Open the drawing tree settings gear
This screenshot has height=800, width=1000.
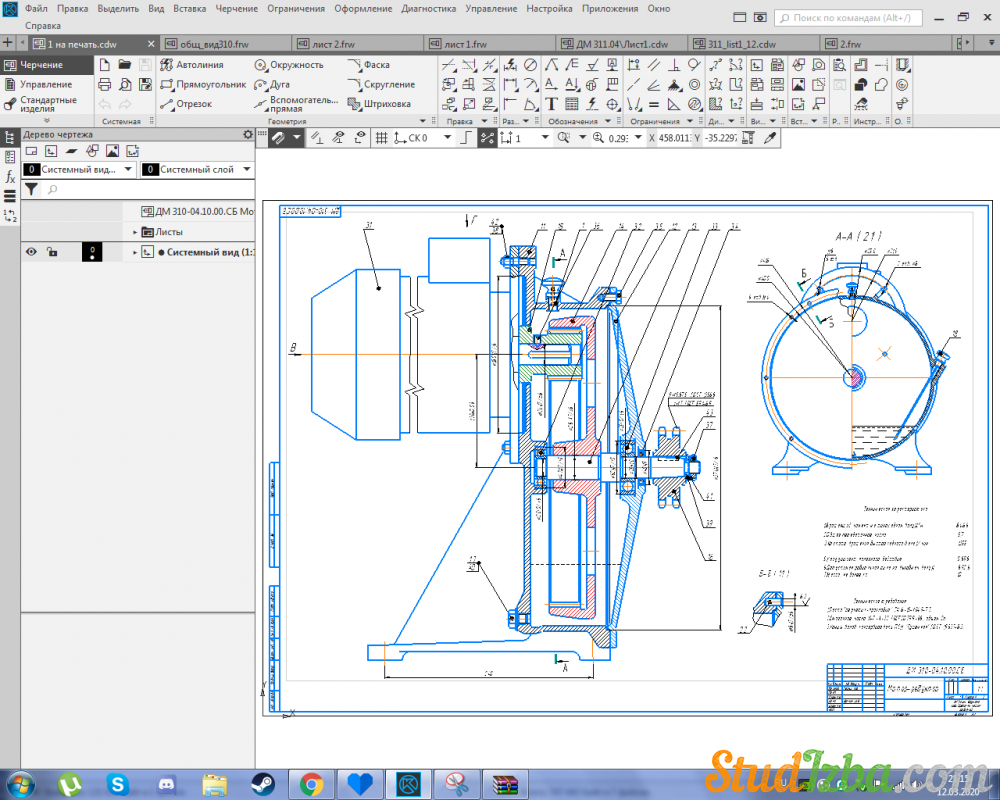(x=248, y=134)
